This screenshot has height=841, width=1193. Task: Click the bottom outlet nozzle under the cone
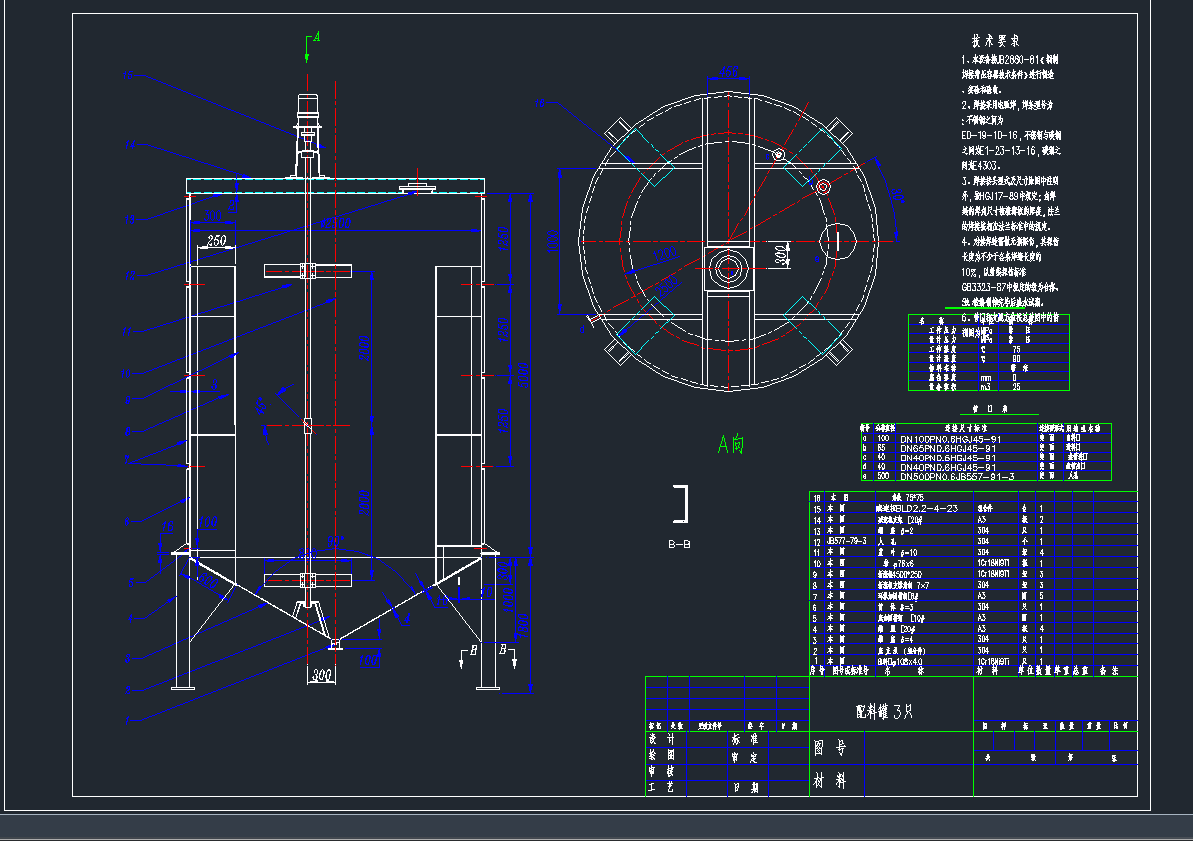[335, 643]
